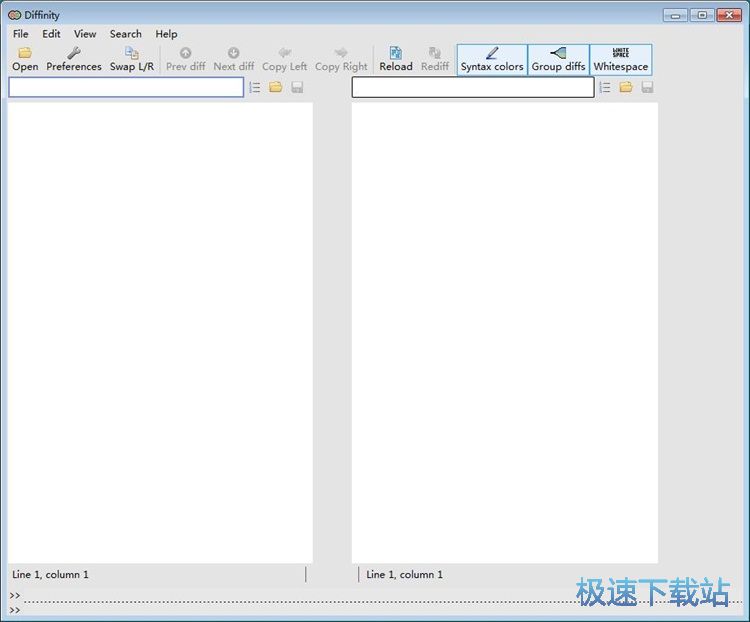Toggle Whitespace display
Viewport: 750px width, 622px height.
[620, 59]
